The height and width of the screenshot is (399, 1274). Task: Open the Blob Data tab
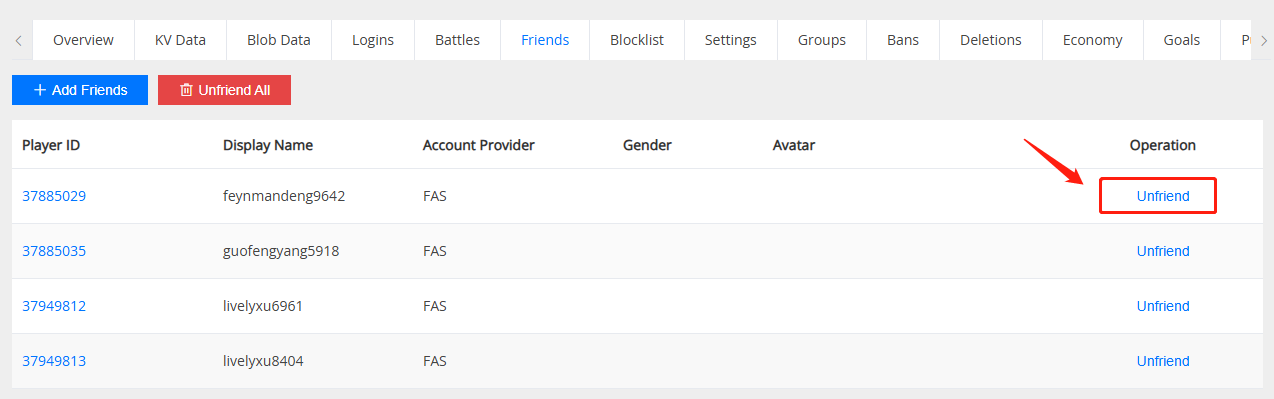point(279,40)
